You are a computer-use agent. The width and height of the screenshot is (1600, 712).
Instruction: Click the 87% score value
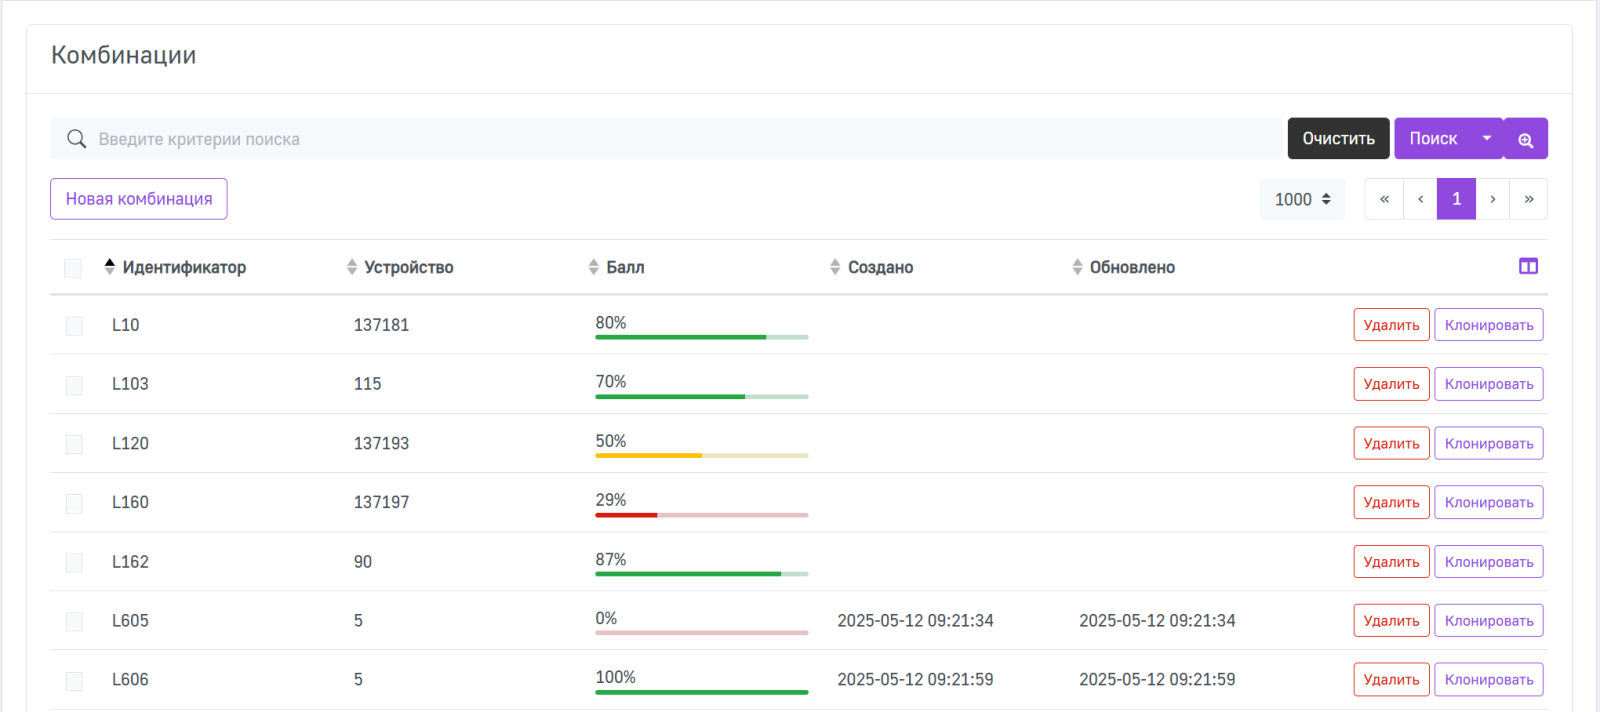[611, 559]
